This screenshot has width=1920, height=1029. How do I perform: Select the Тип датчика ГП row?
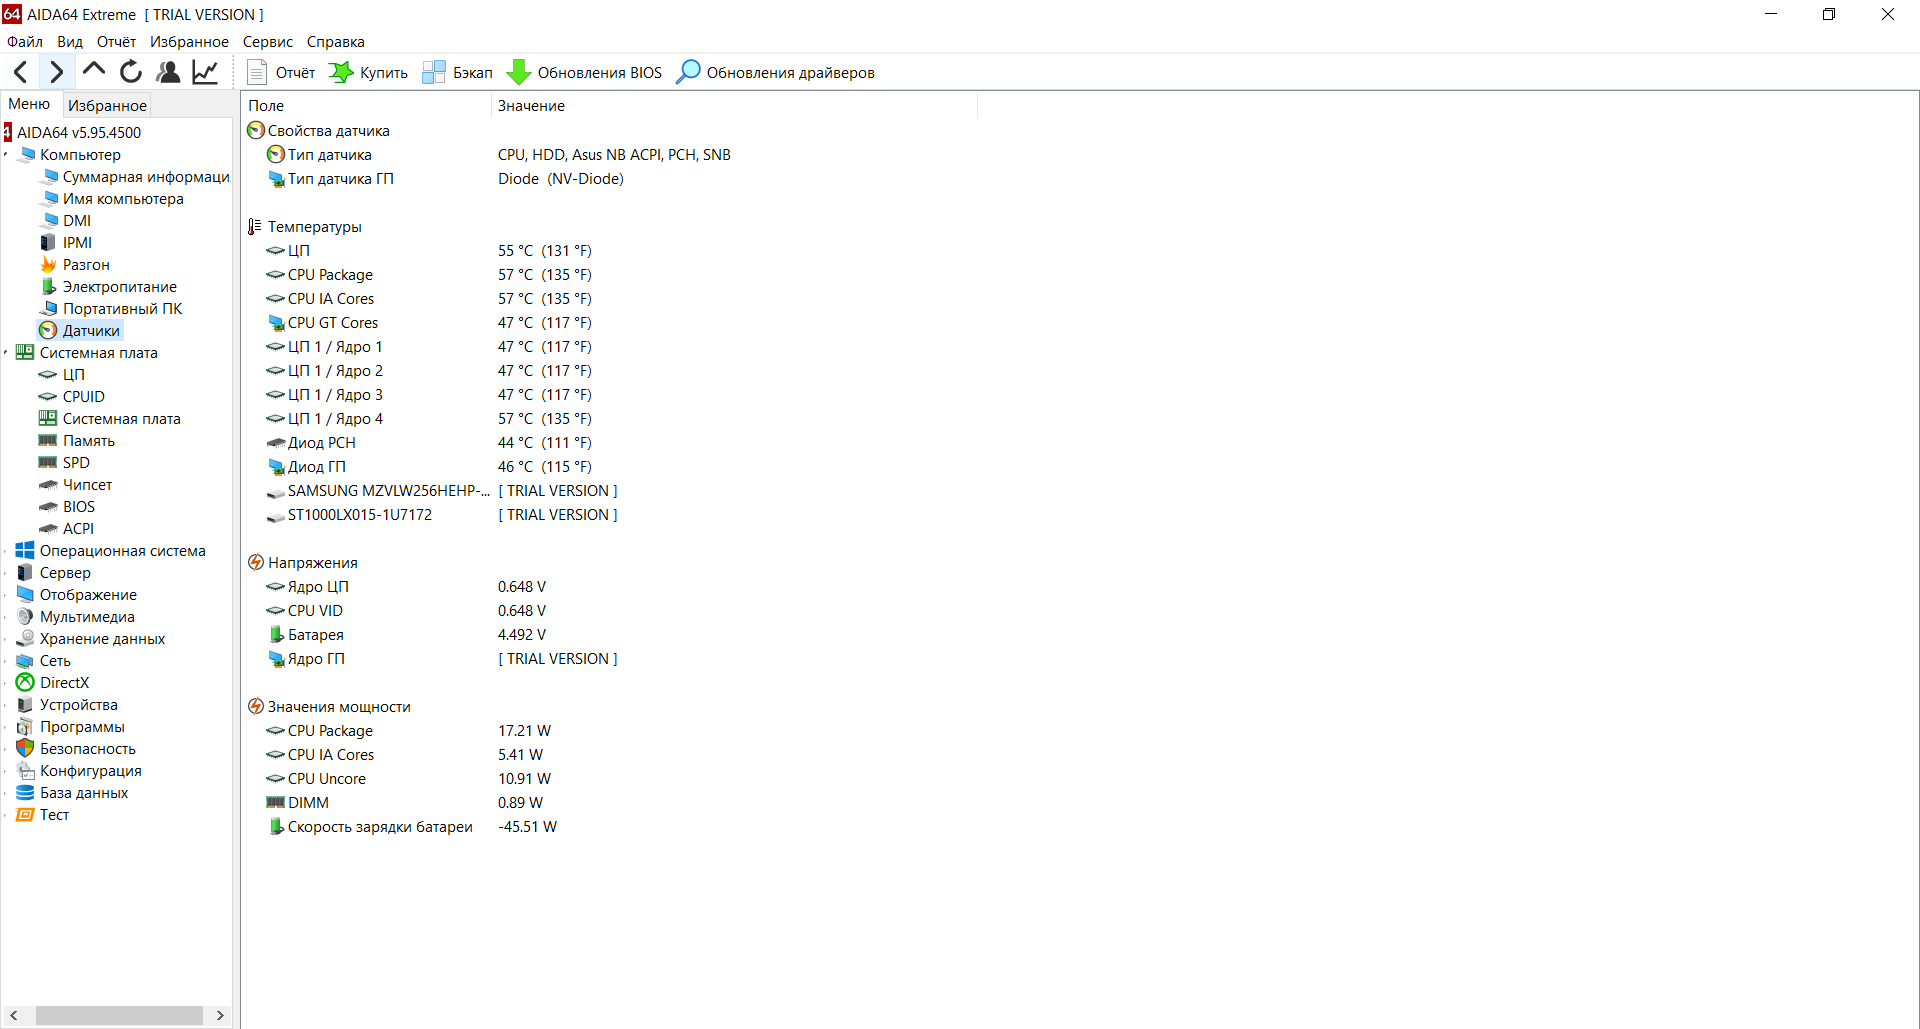446,179
